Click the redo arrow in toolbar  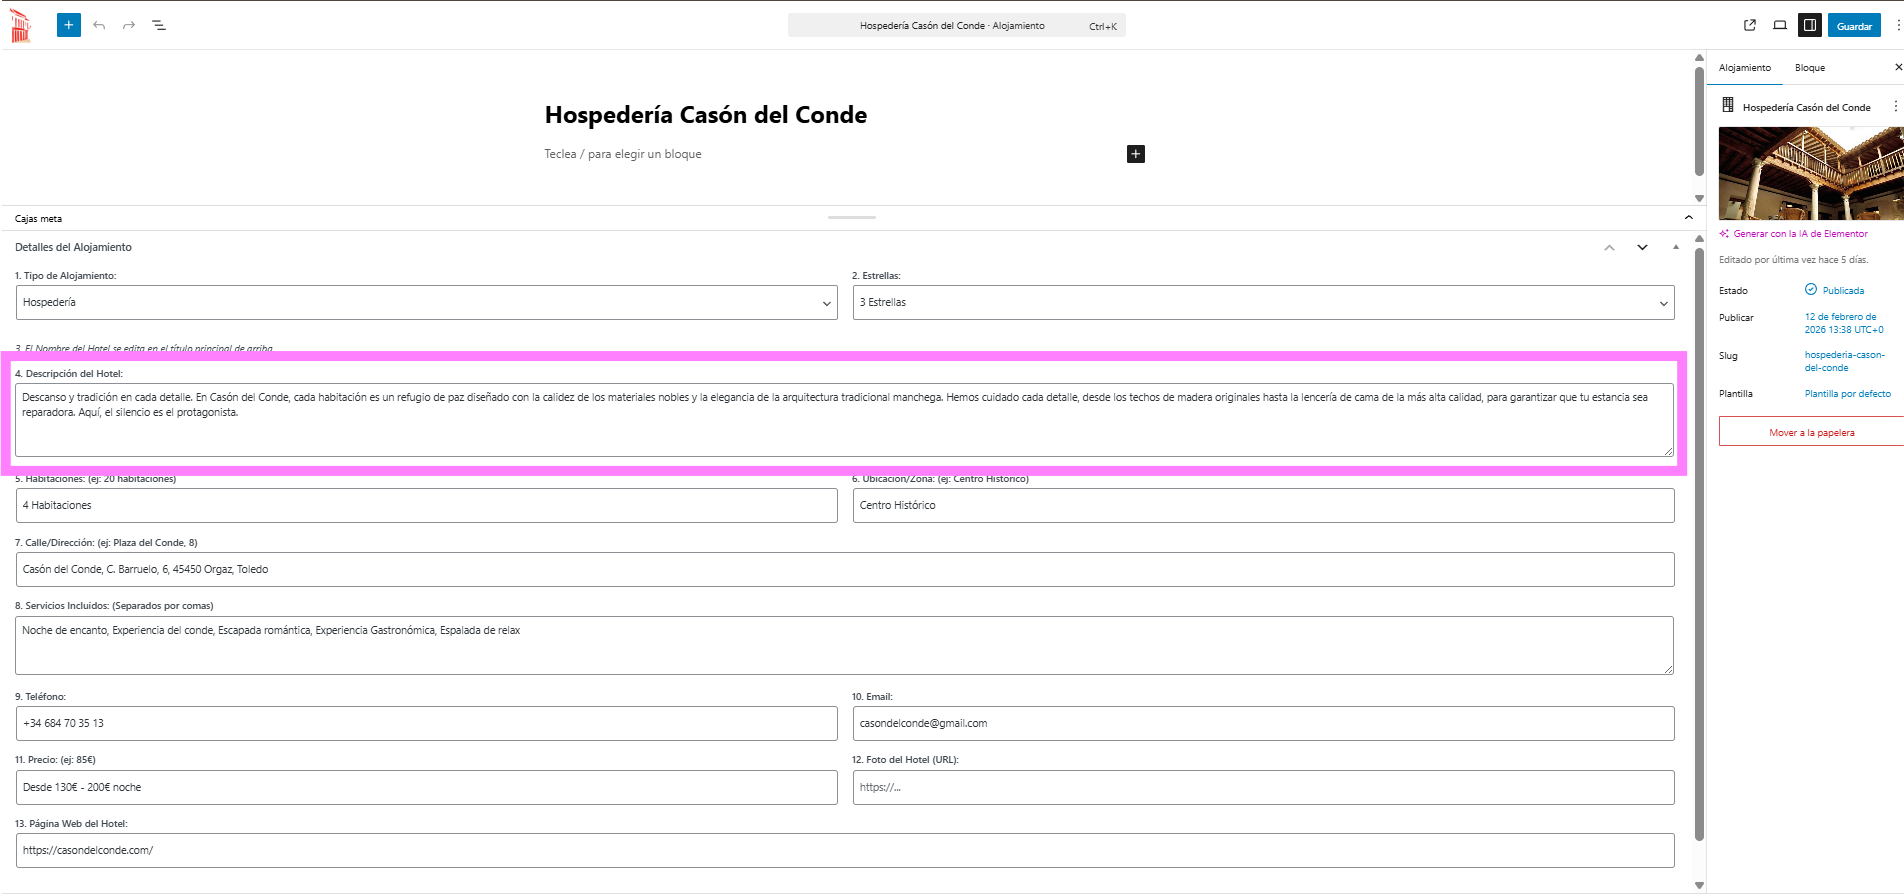point(129,25)
